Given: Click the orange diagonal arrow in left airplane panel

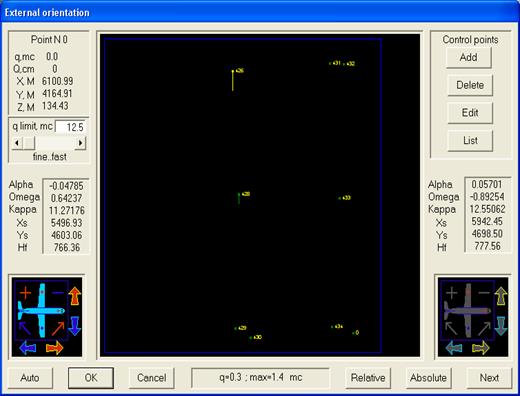Looking at the screenshot, I should coord(58,329).
